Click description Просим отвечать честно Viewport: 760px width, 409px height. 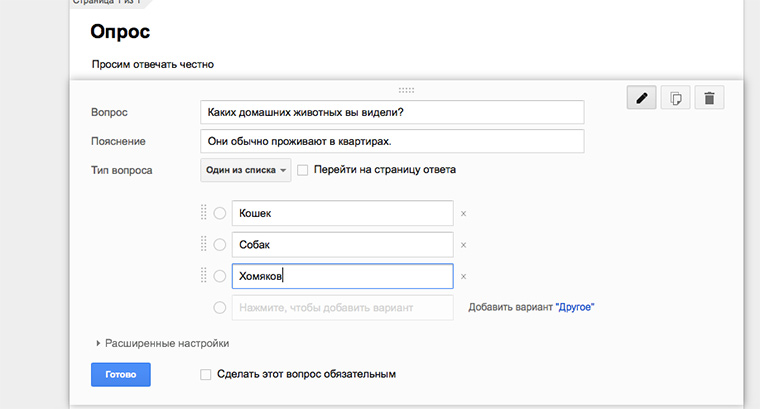tap(153, 64)
